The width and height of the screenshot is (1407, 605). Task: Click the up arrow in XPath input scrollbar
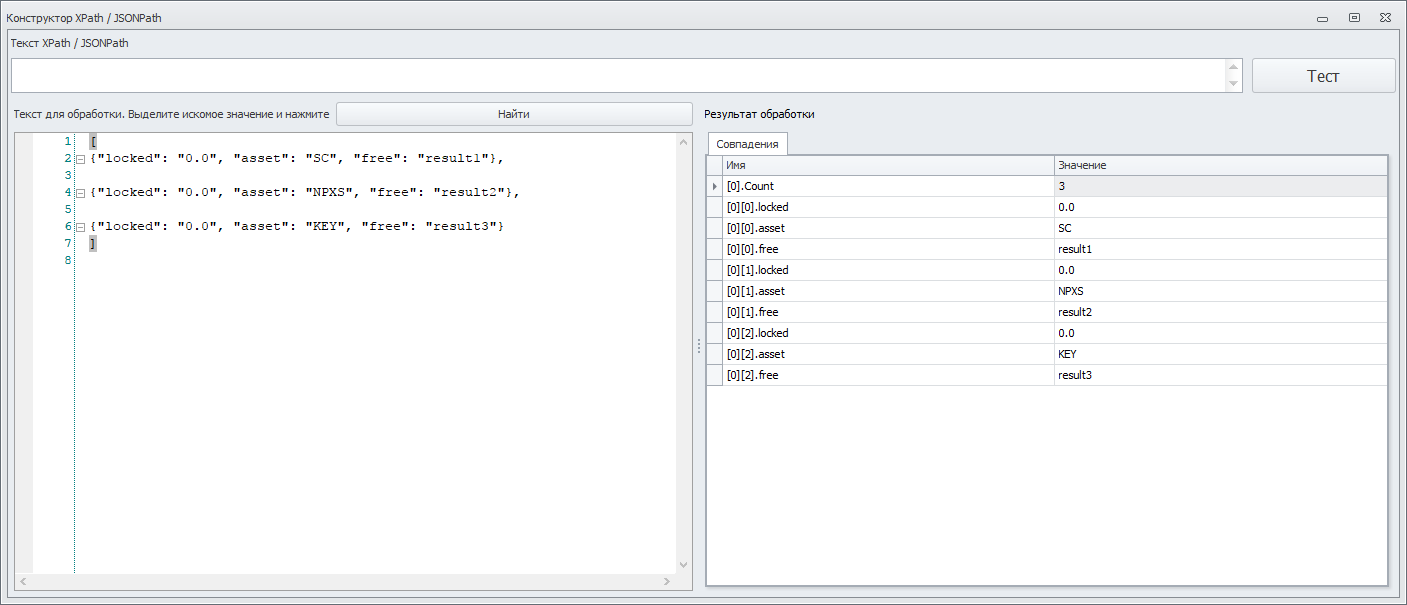1234,67
